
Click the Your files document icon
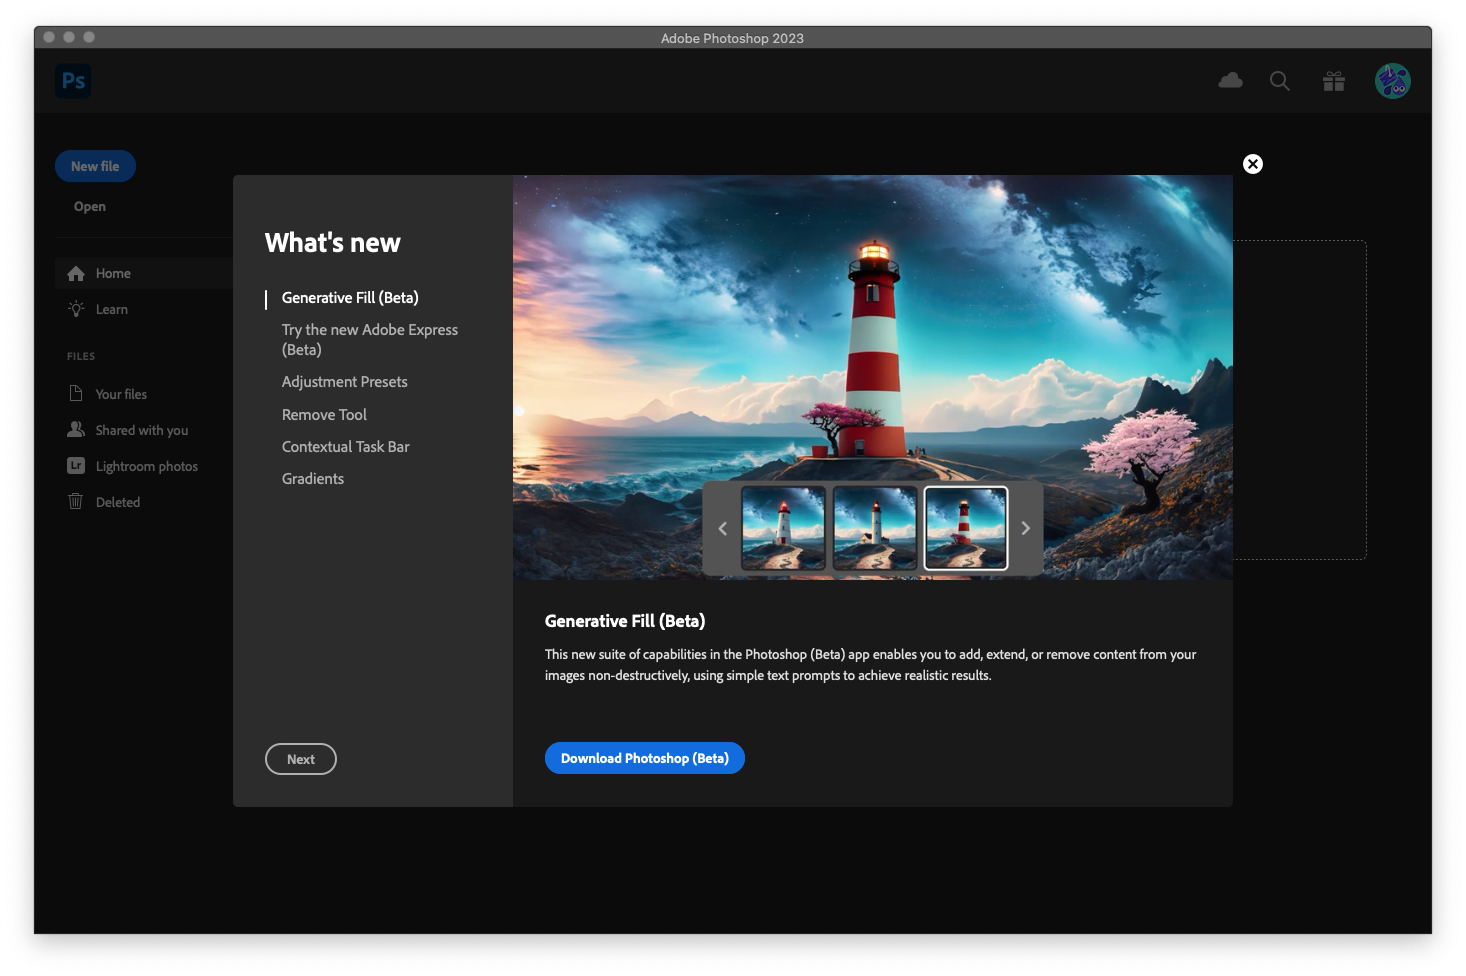click(76, 393)
